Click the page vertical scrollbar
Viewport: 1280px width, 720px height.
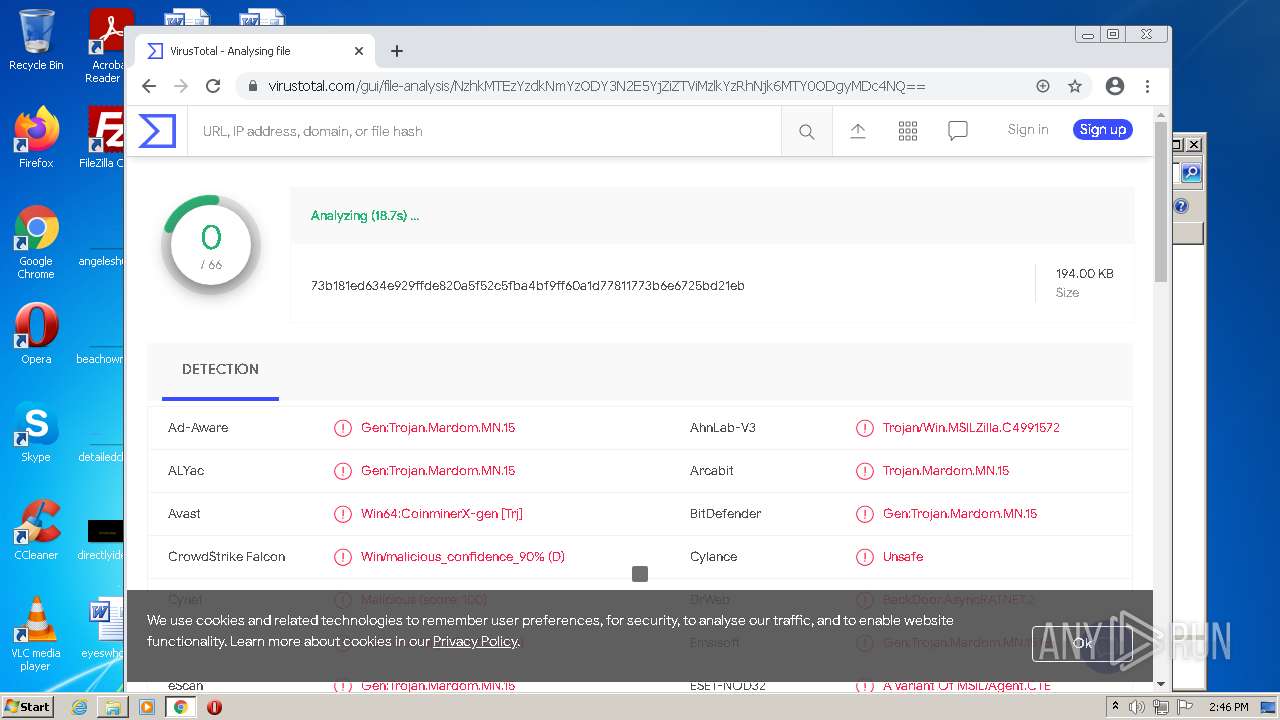click(x=1161, y=200)
